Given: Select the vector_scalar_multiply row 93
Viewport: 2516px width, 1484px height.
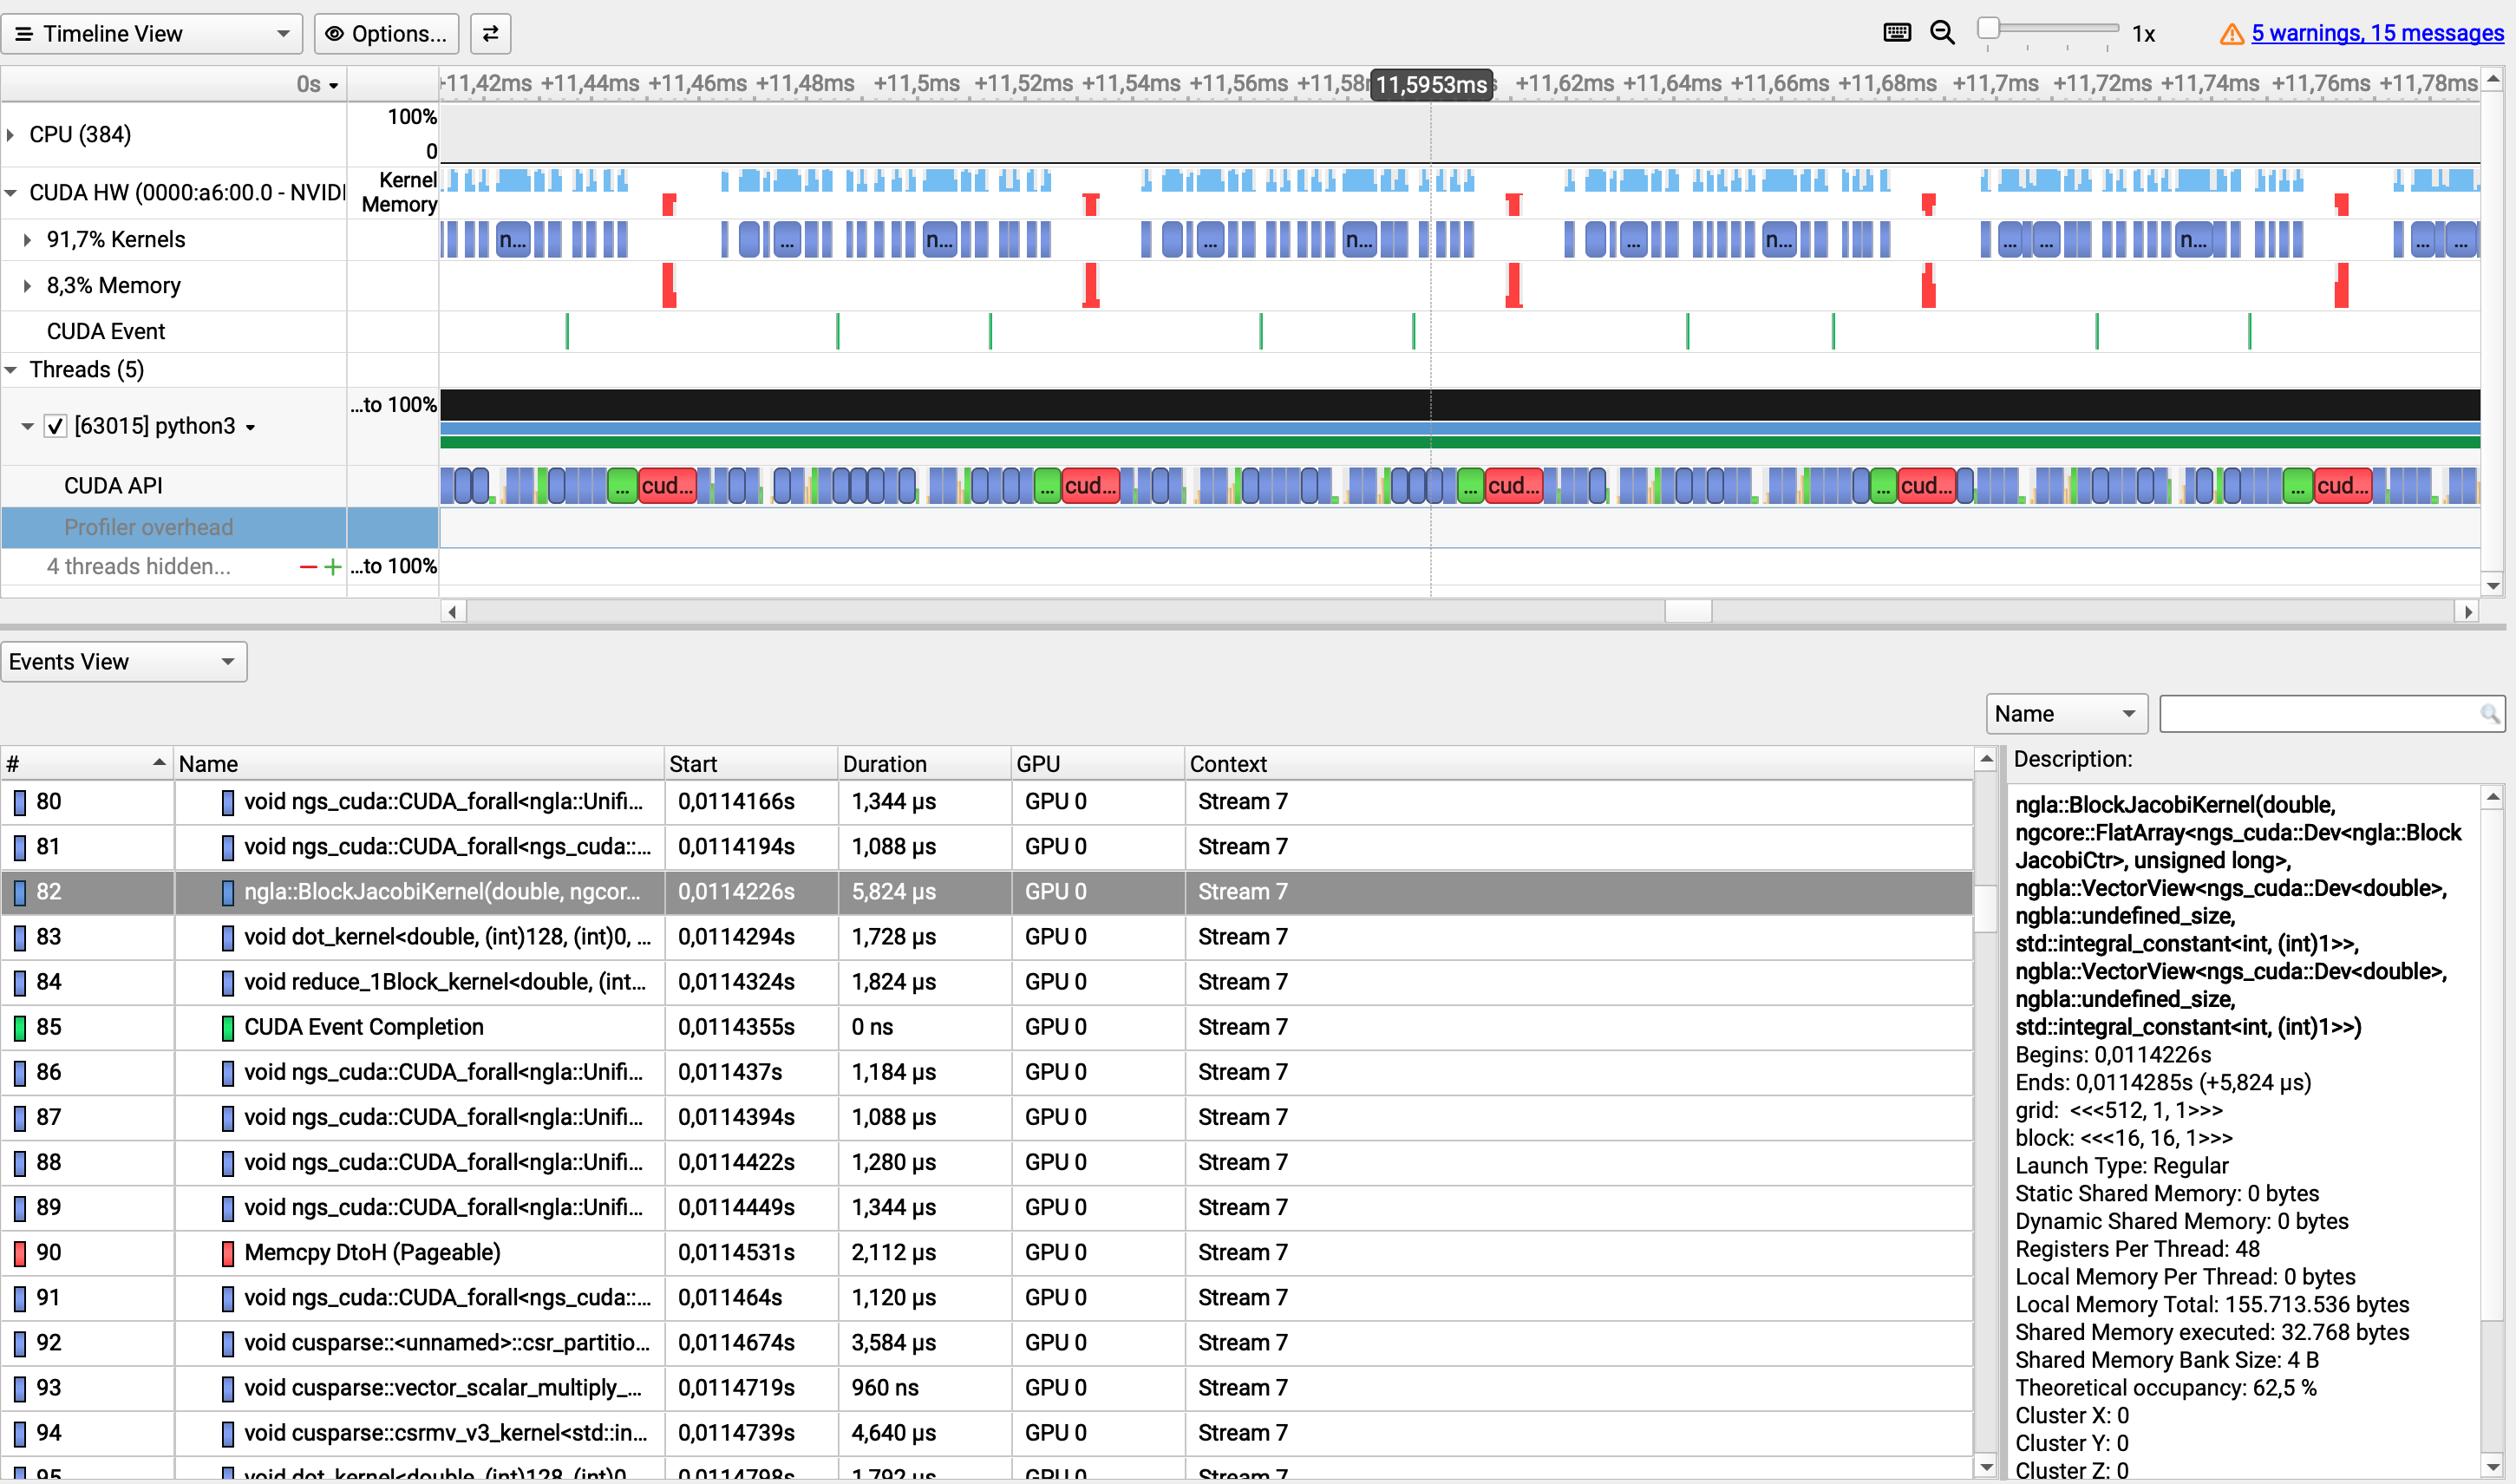Looking at the screenshot, I should (986, 1387).
